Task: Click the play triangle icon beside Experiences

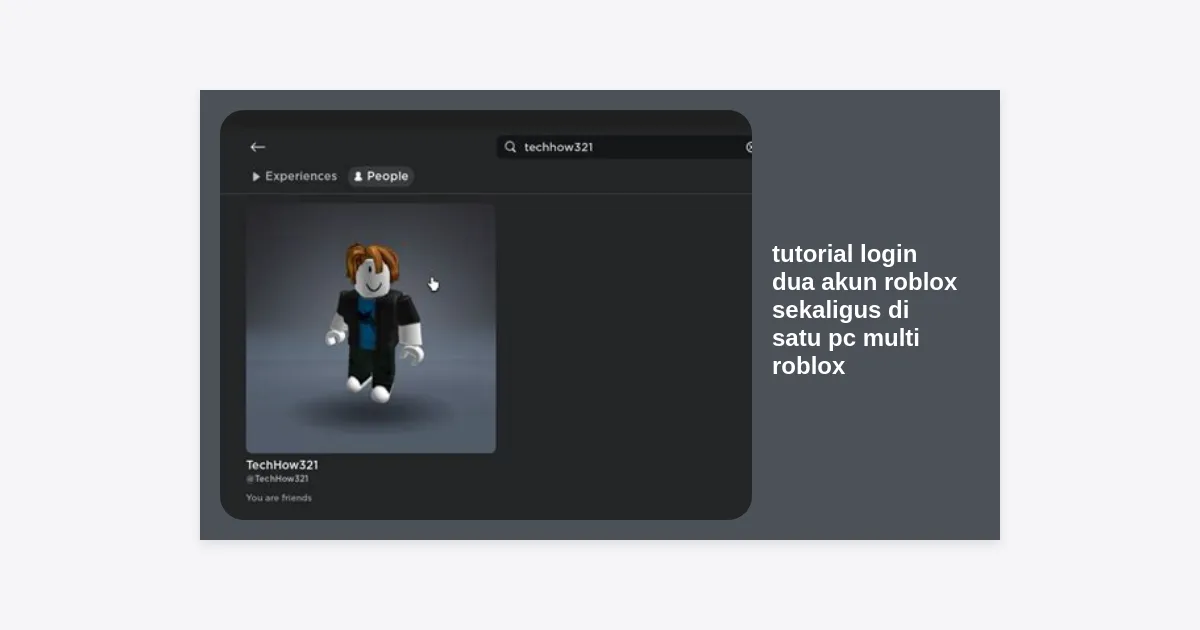Action: point(256,177)
